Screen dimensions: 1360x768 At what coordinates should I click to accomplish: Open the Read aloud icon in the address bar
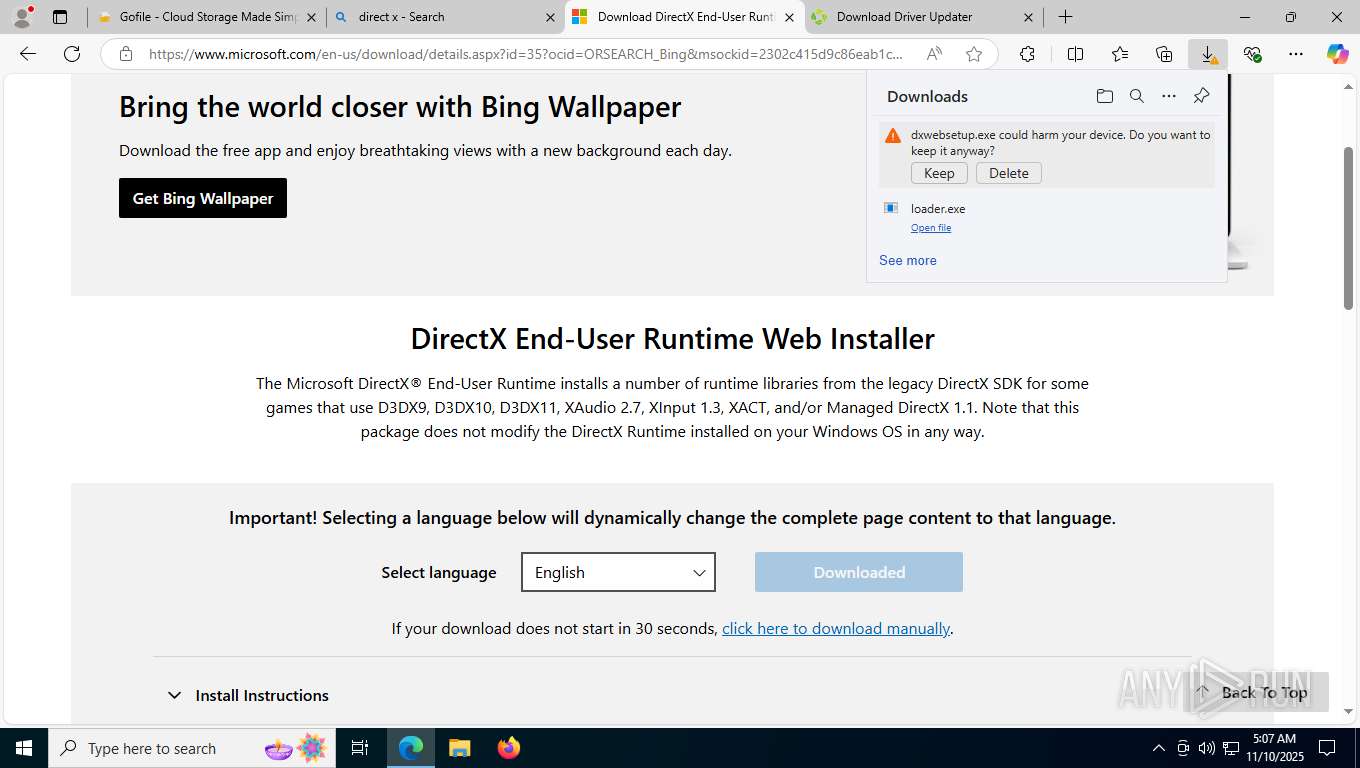tap(933, 54)
